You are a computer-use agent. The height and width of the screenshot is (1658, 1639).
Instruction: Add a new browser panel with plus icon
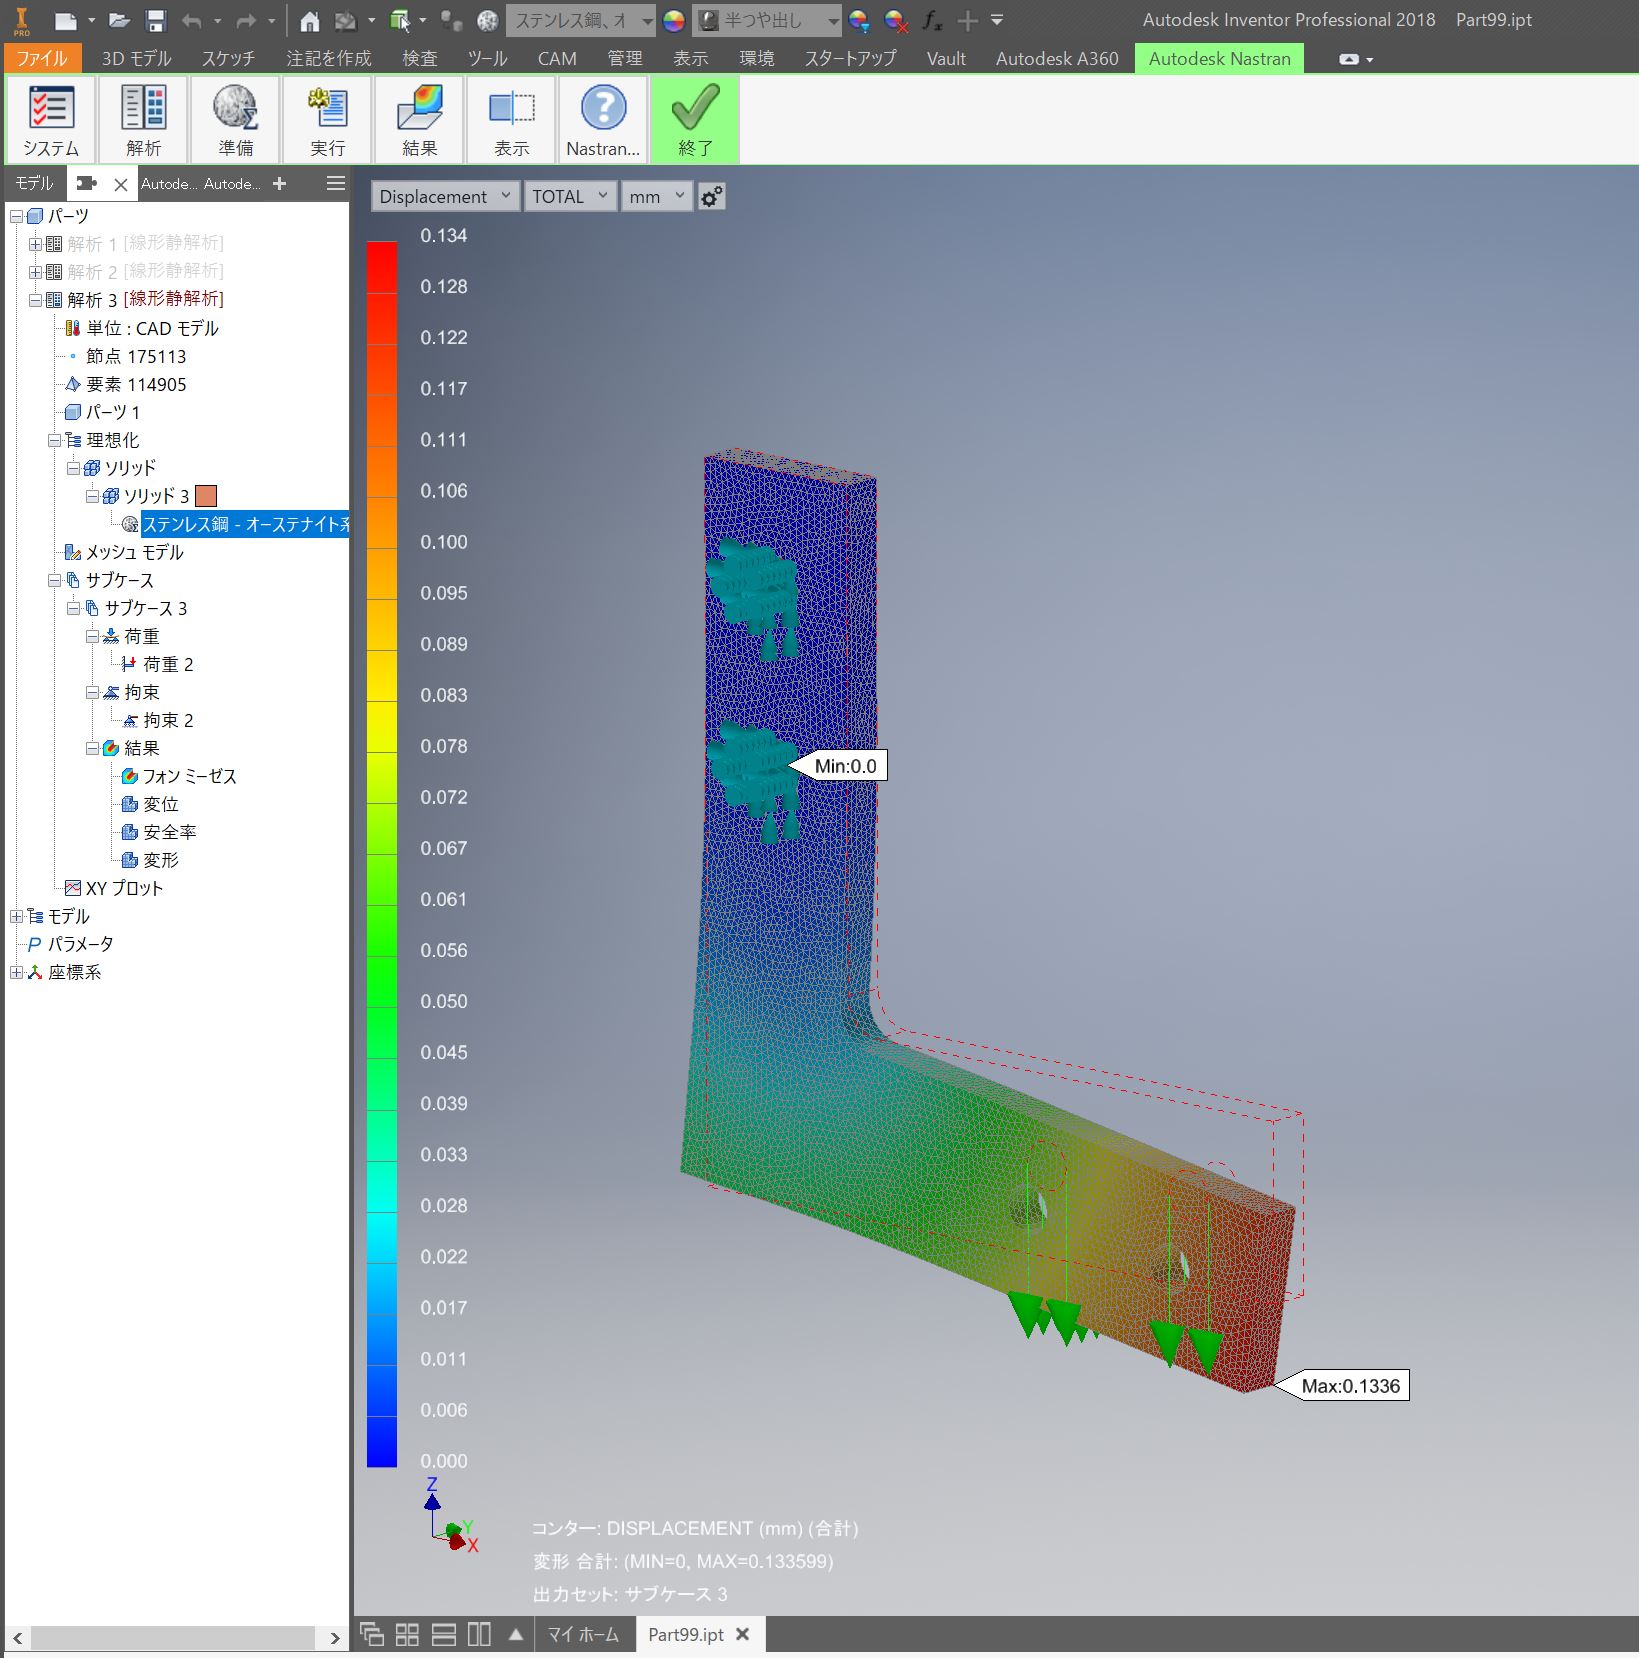pyautogui.click(x=280, y=183)
